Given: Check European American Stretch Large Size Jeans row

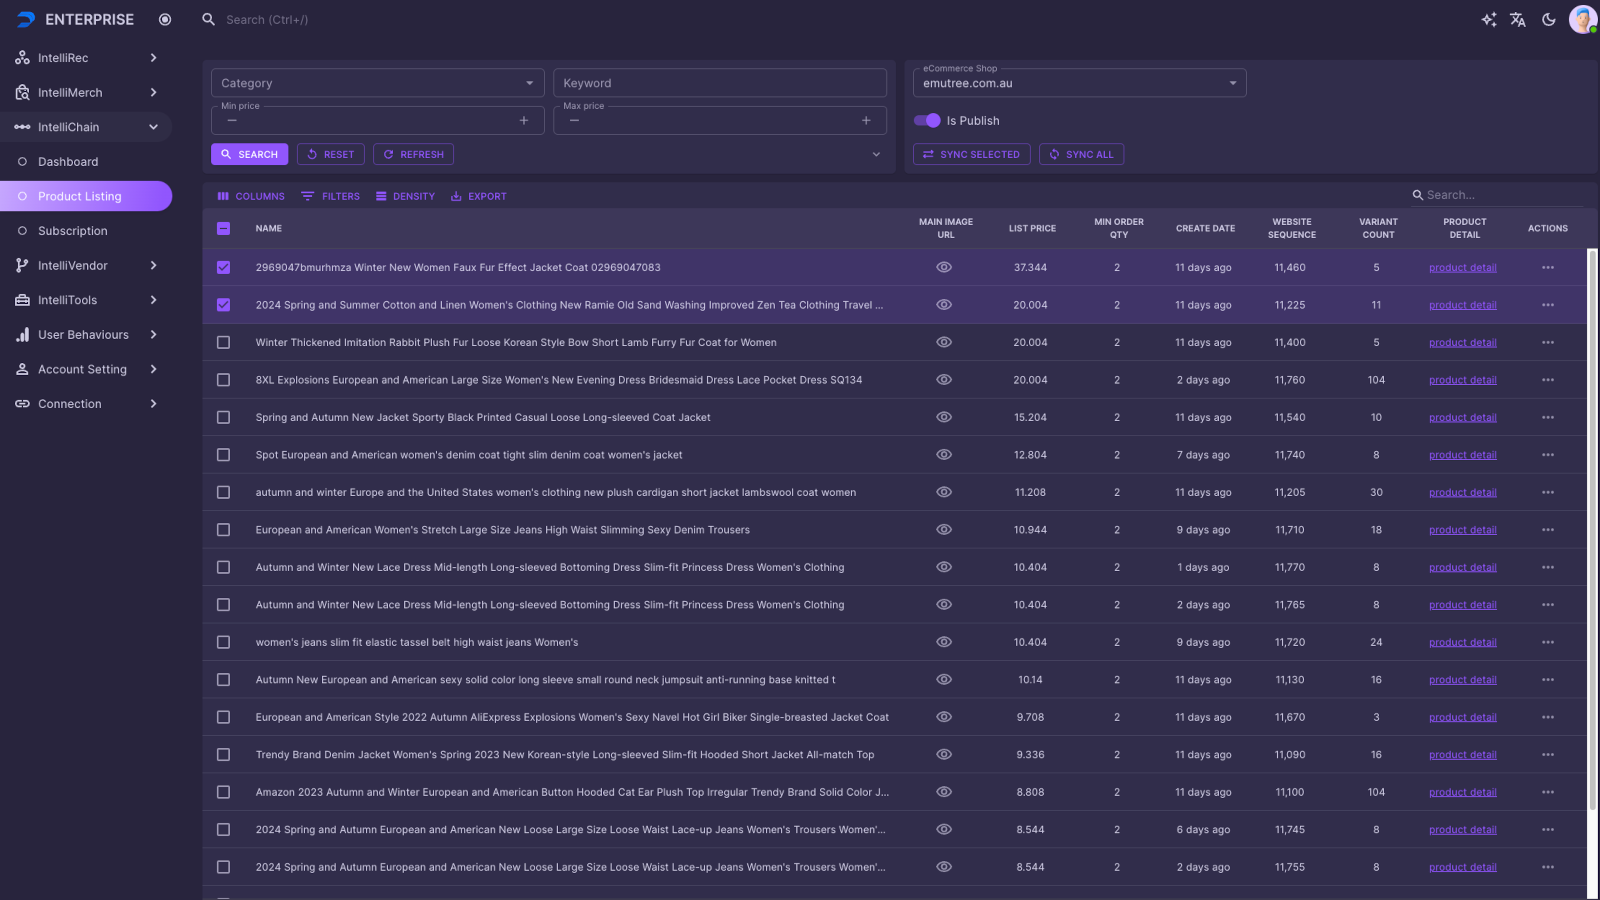Looking at the screenshot, I should [x=223, y=530].
